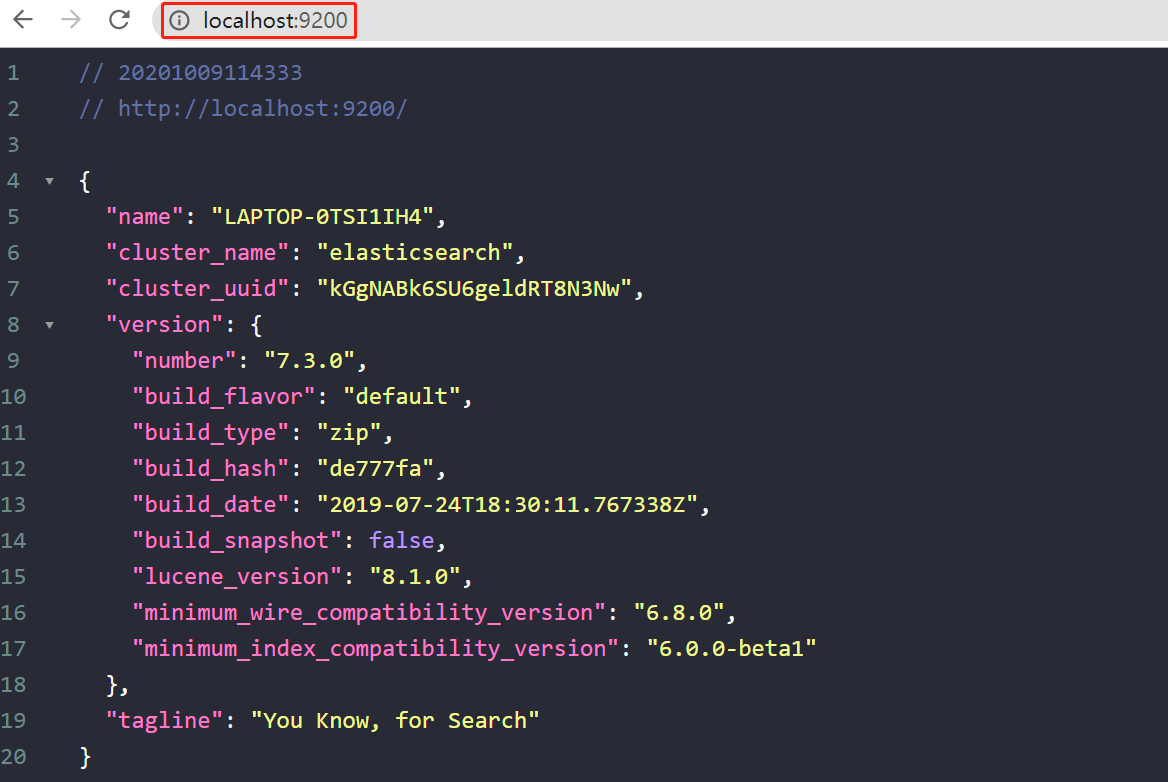Select the "cluster_name" key

point(197,252)
